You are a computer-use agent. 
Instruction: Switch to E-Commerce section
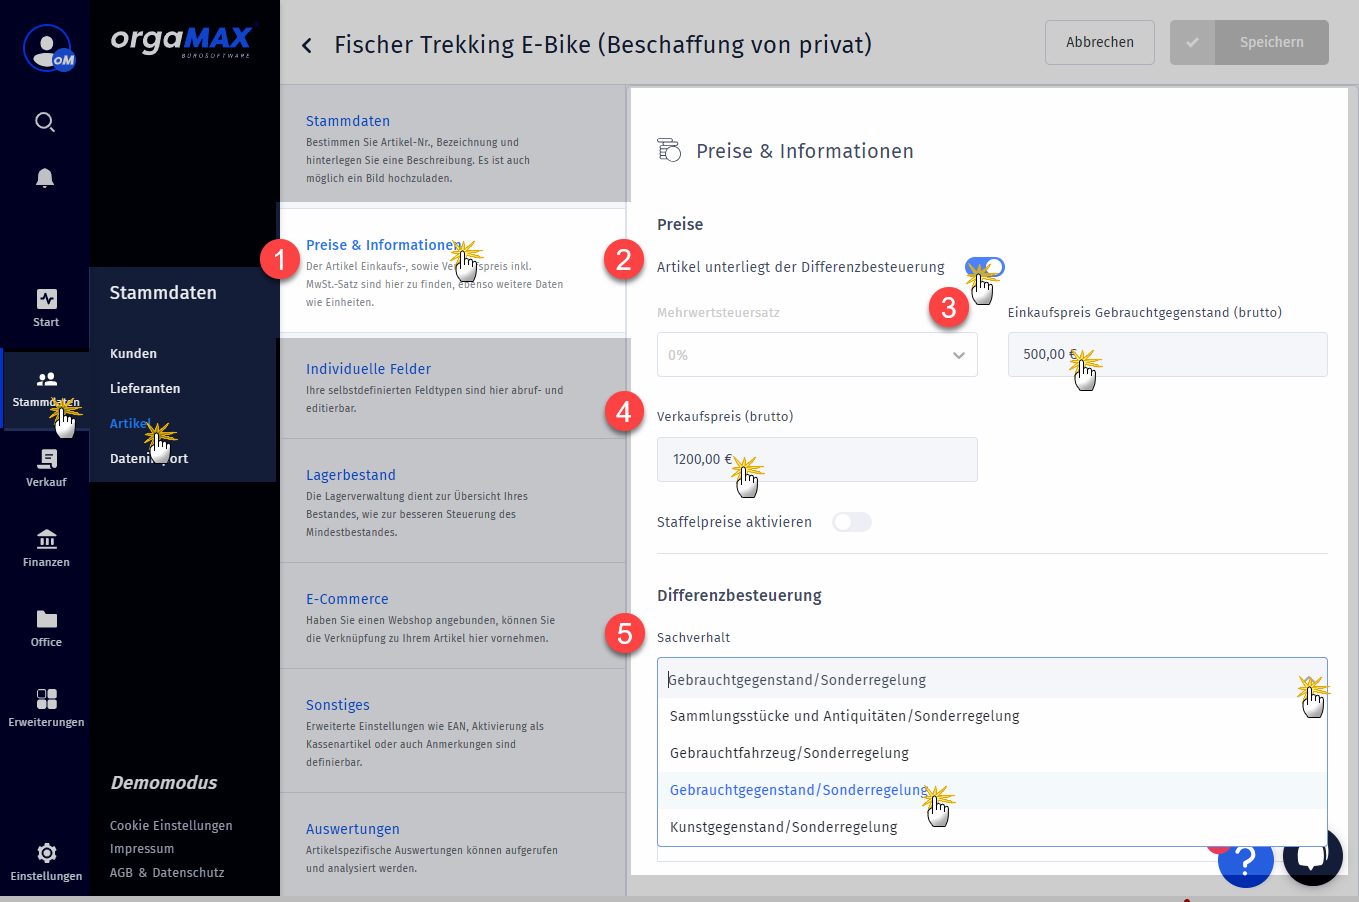click(453, 616)
